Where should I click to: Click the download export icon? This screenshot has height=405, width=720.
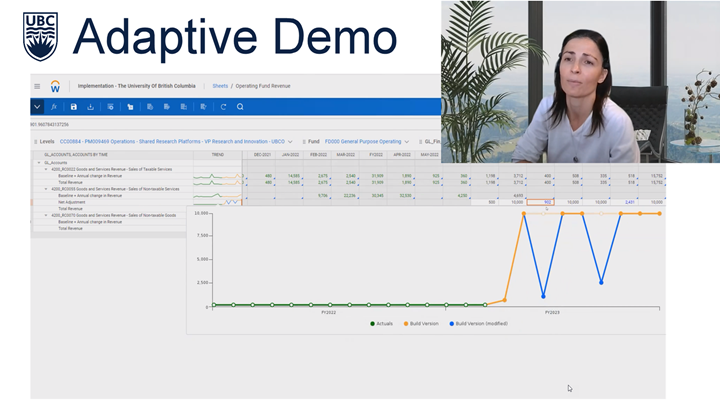click(90, 107)
